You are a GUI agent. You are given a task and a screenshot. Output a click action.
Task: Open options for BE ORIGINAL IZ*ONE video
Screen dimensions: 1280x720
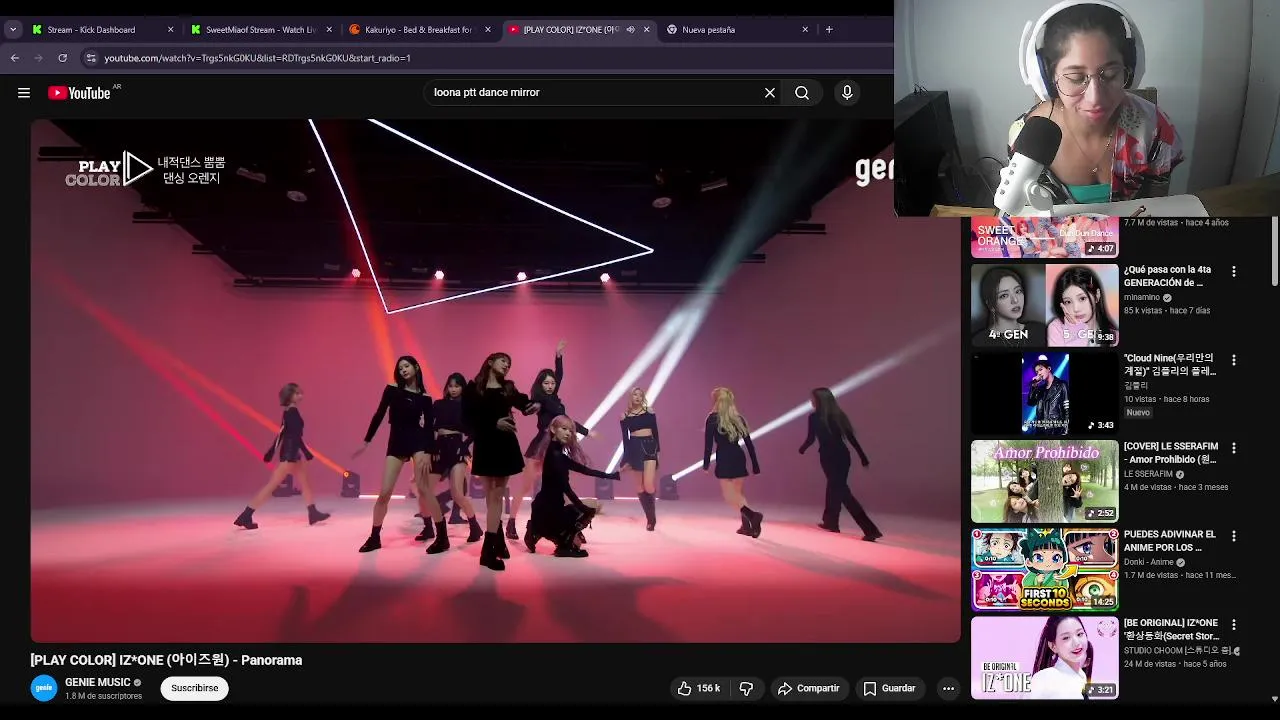(1234, 624)
